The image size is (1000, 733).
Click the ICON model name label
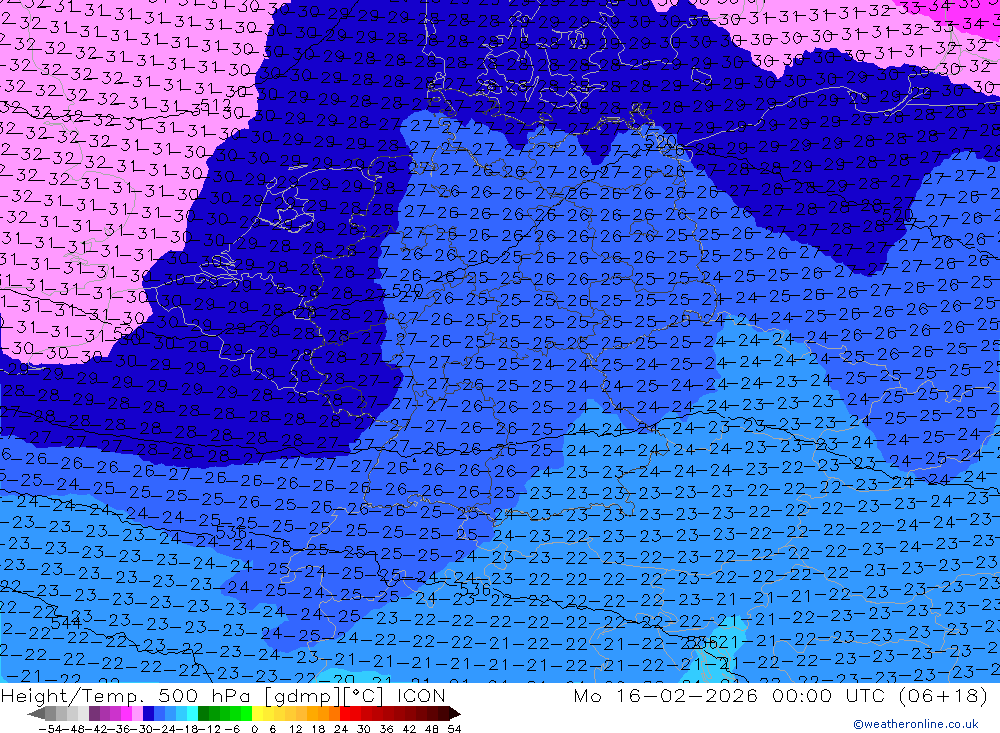coord(421,695)
